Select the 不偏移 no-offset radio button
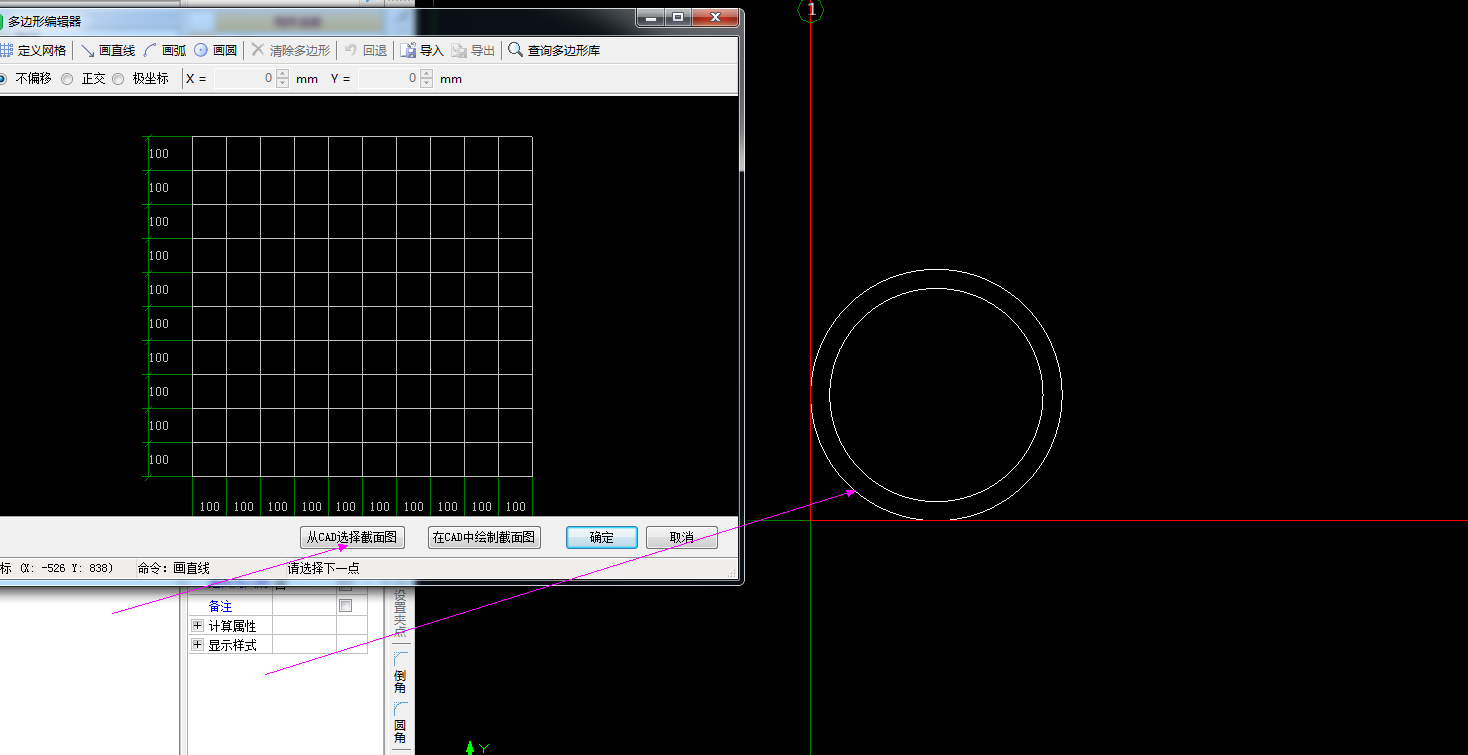Image resolution: width=1468 pixels, height=755 pixels. pos(1,78)
